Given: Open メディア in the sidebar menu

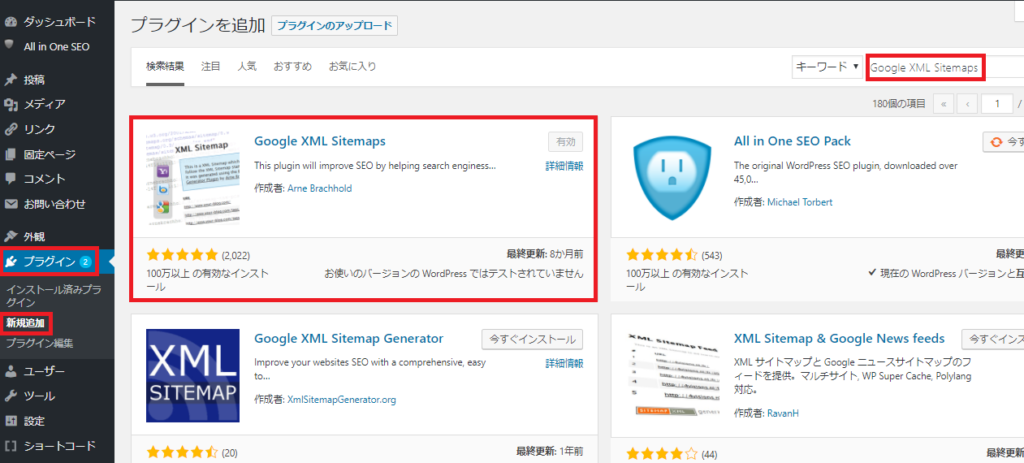Looking at the screenshot, I should [x=44, y=104].
